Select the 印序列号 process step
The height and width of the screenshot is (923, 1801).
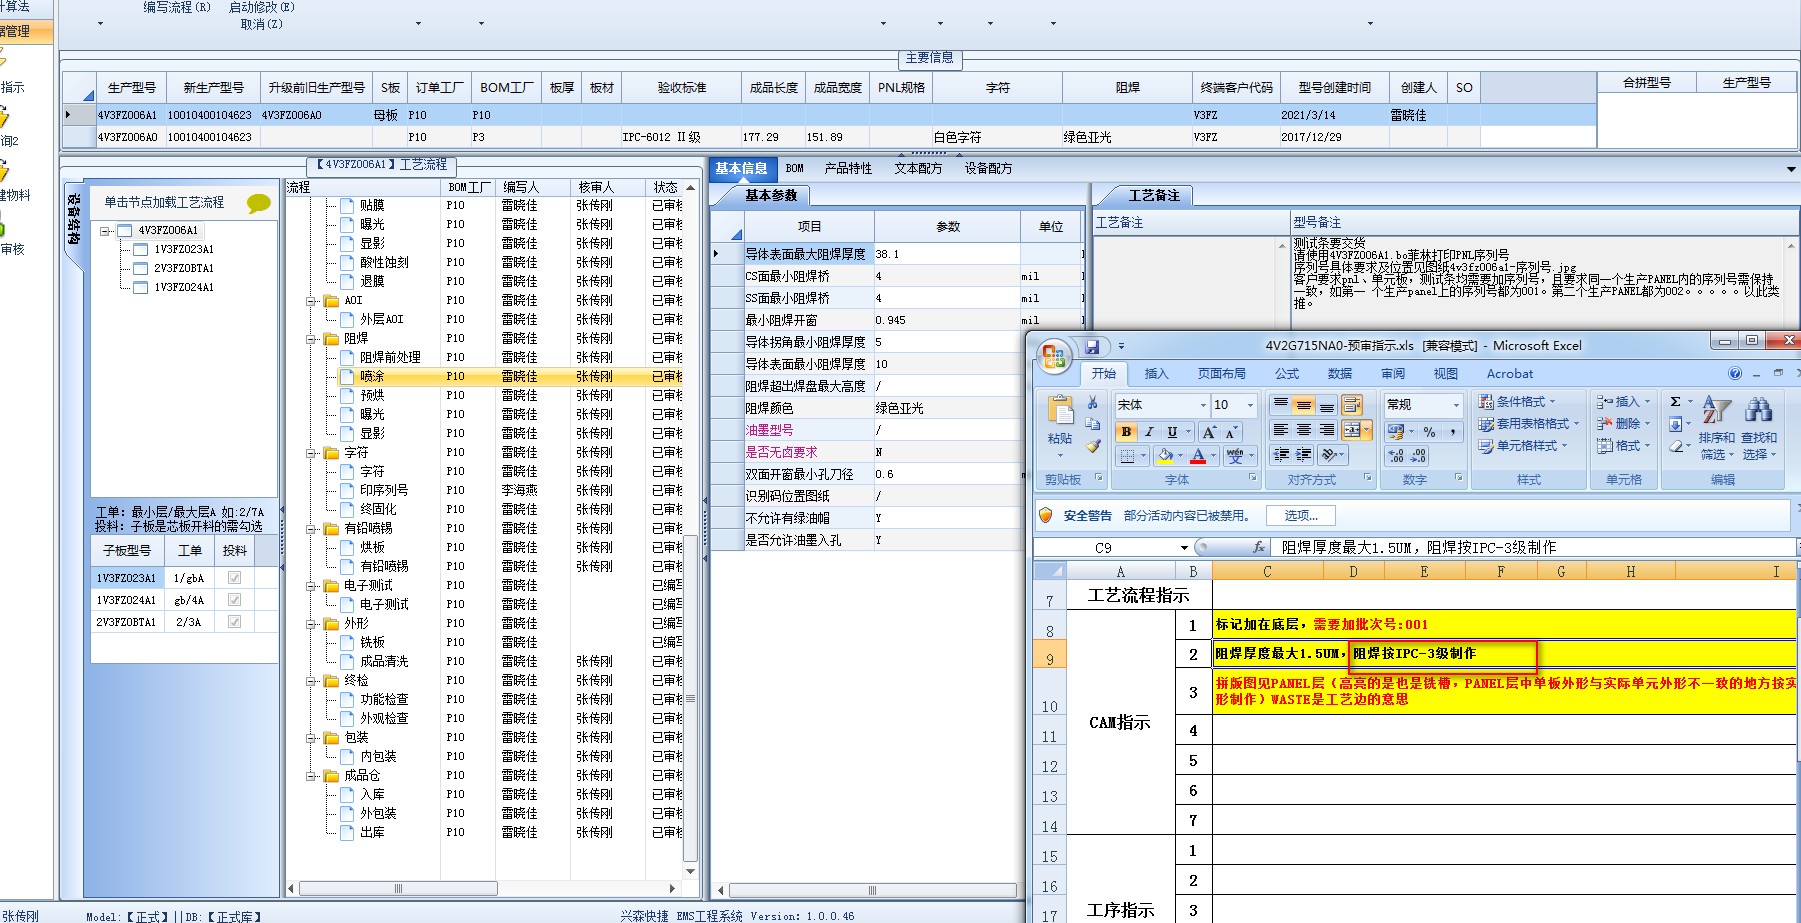pyautogui.click(x=384, y=491)
